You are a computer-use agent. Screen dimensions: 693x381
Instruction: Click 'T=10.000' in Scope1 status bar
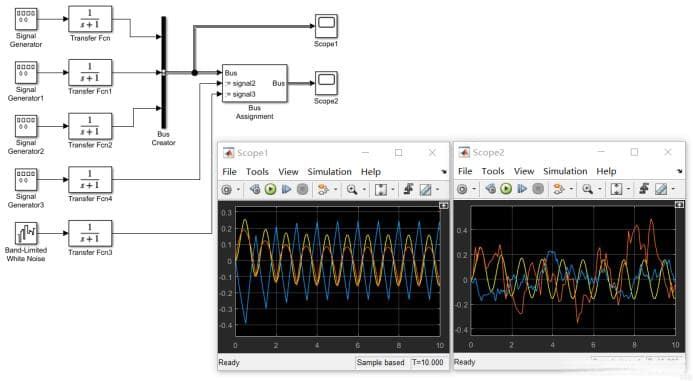427,362
